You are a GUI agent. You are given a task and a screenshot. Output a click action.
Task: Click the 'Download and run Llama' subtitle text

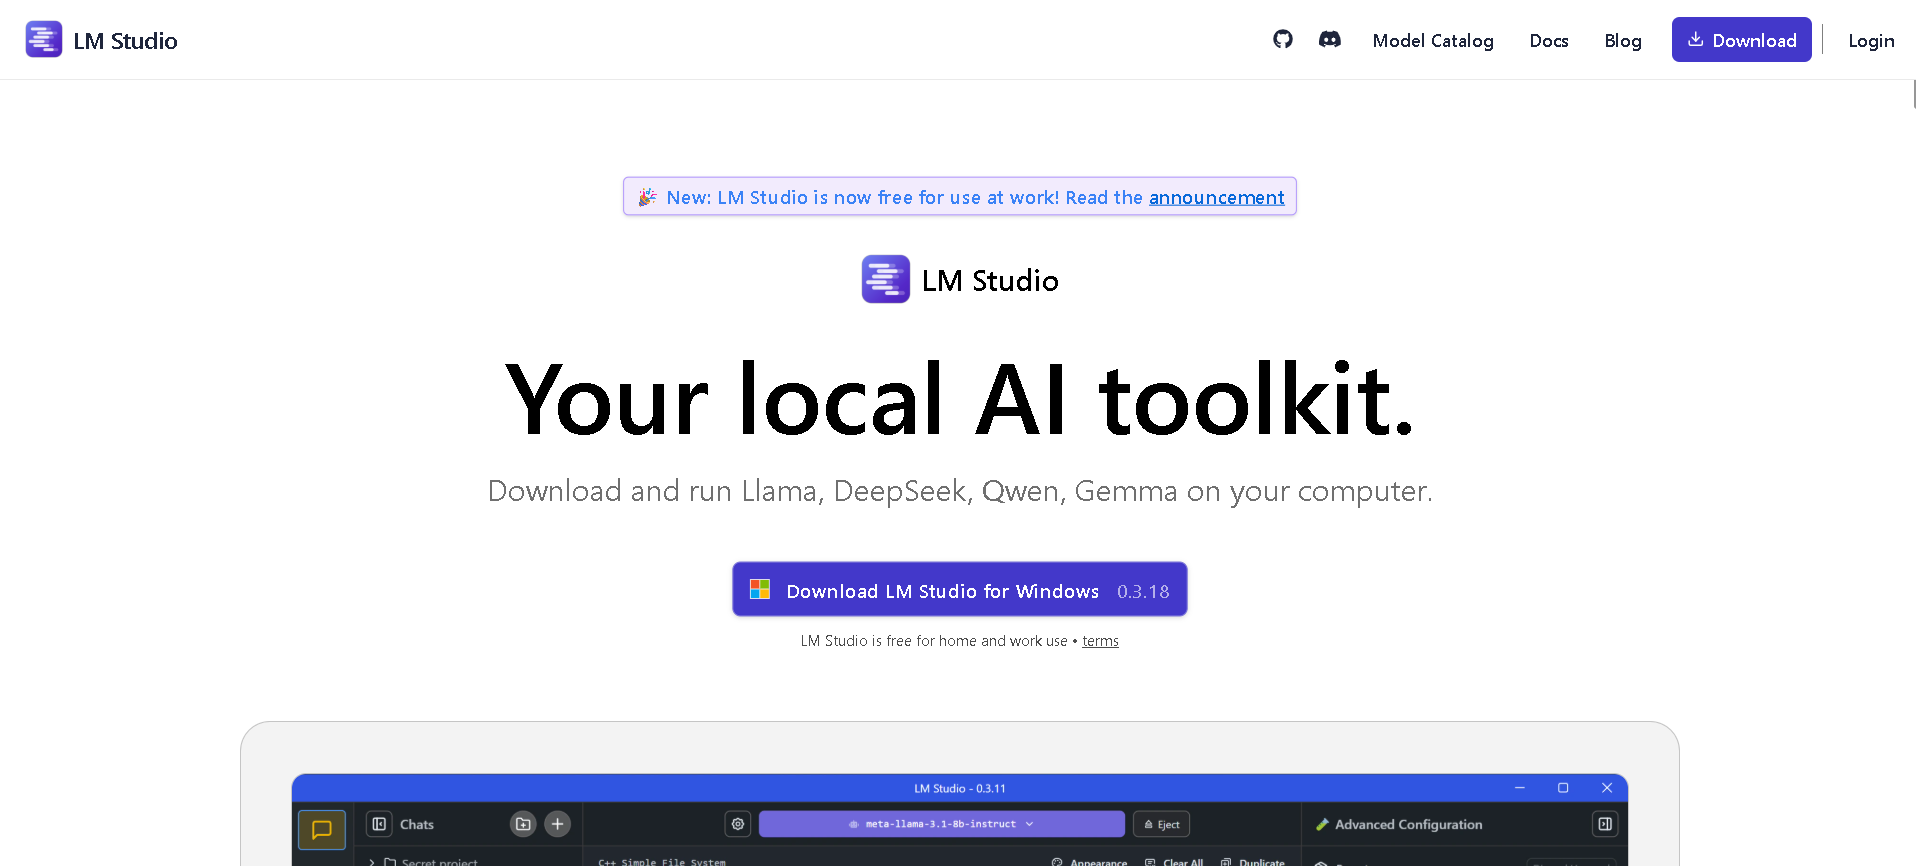click(x=960, y=491)
